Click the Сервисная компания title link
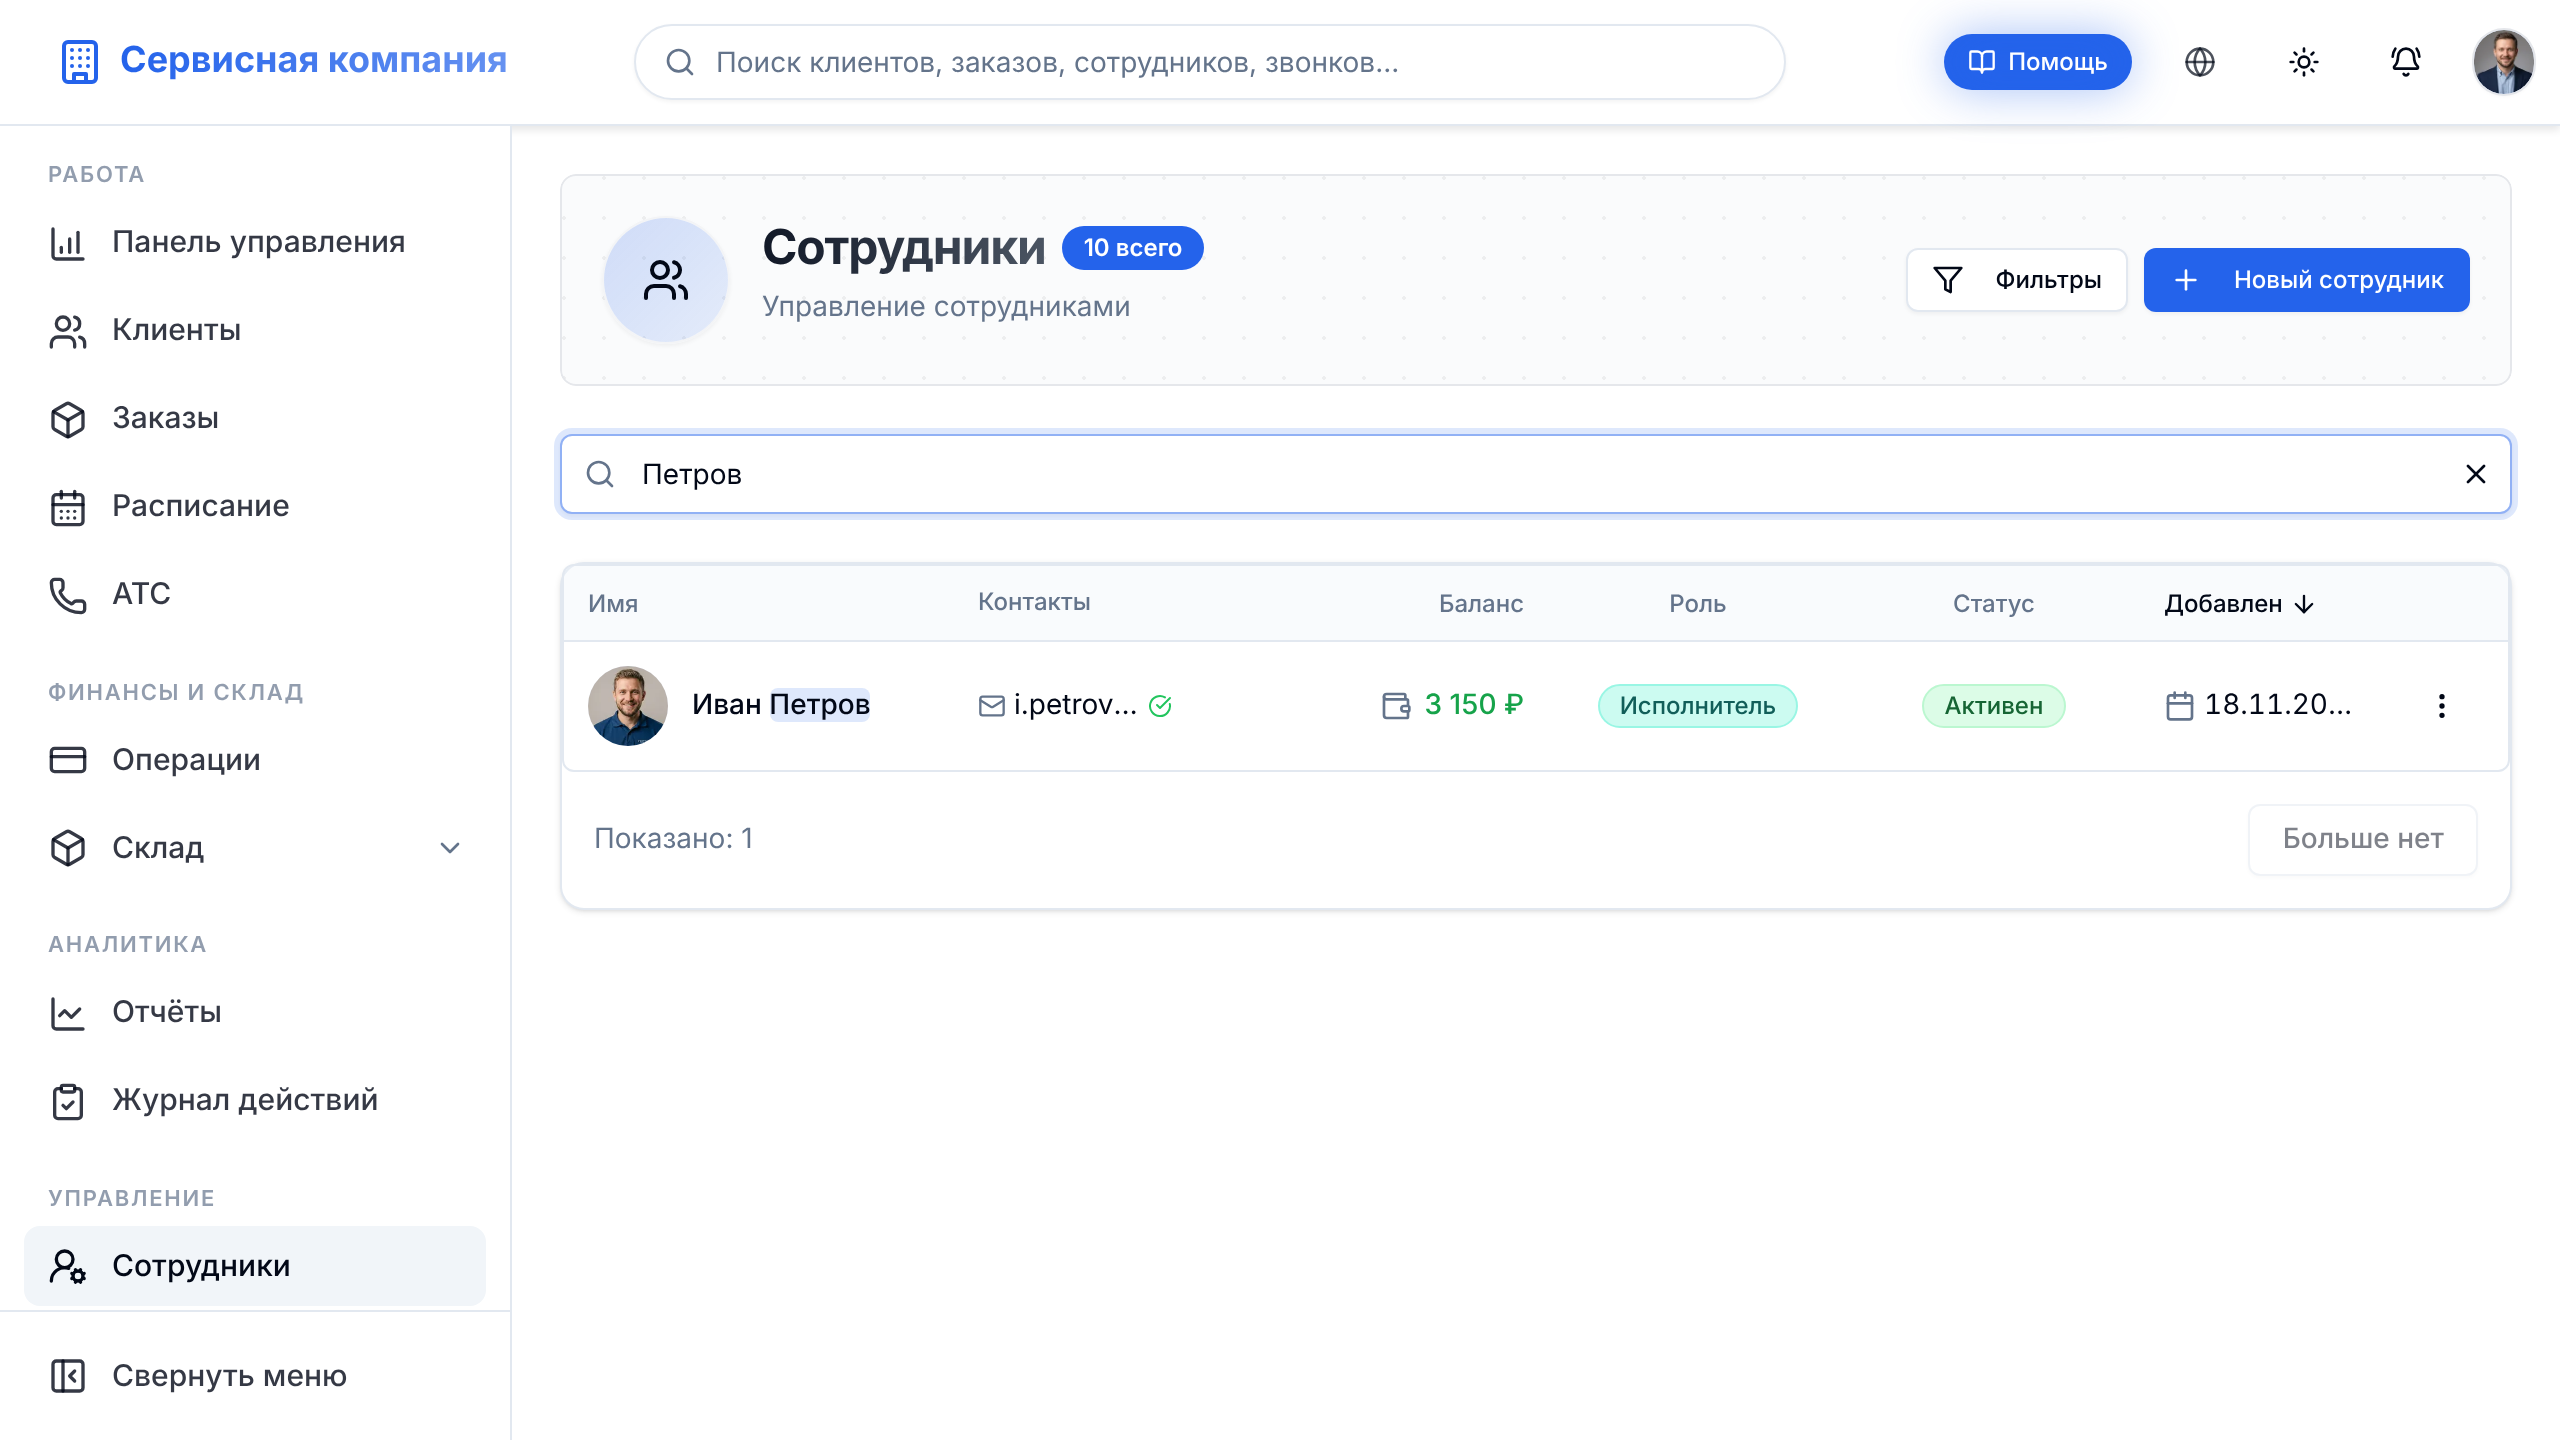Viewport: 2560px width, 1440px height. click(313, 60)
